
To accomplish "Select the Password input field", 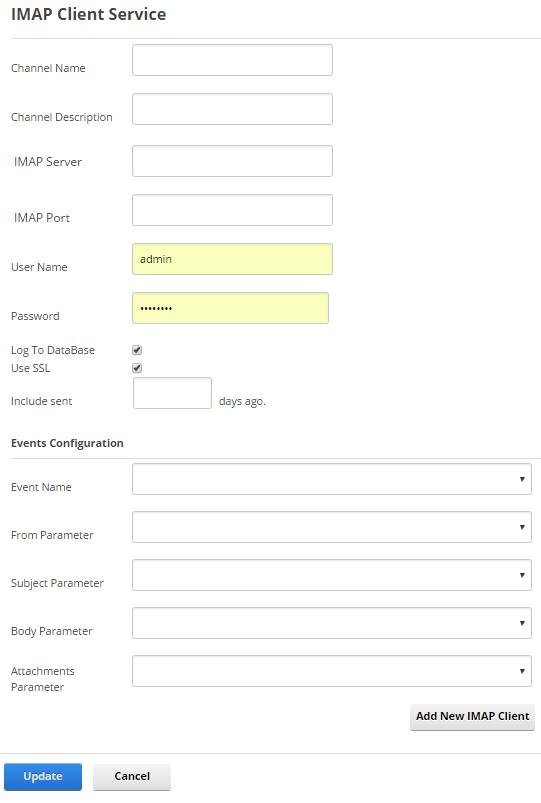I will point(230,308).
